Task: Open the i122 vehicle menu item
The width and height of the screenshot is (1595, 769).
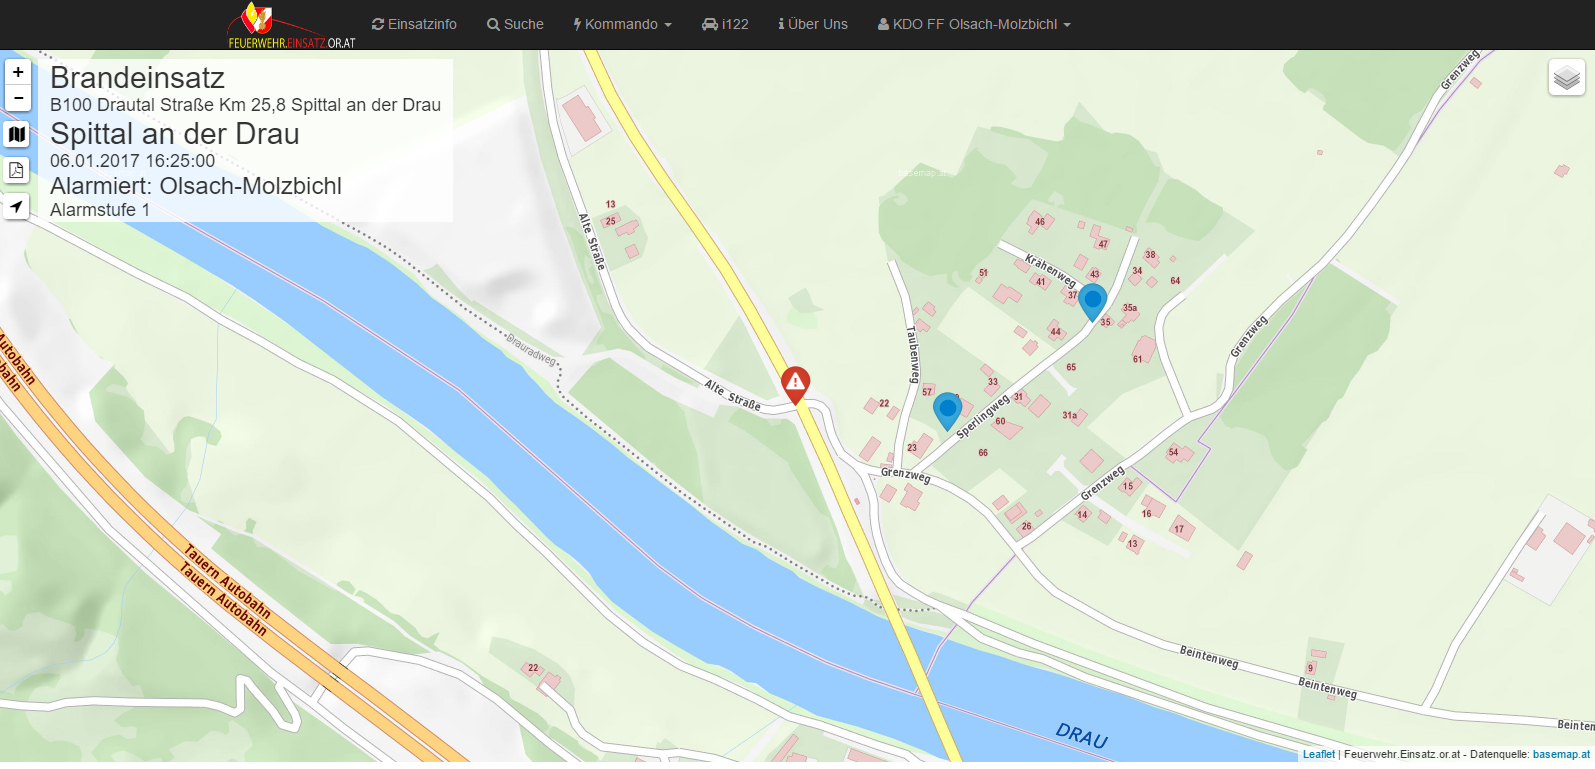Action: tap(725, 24)
